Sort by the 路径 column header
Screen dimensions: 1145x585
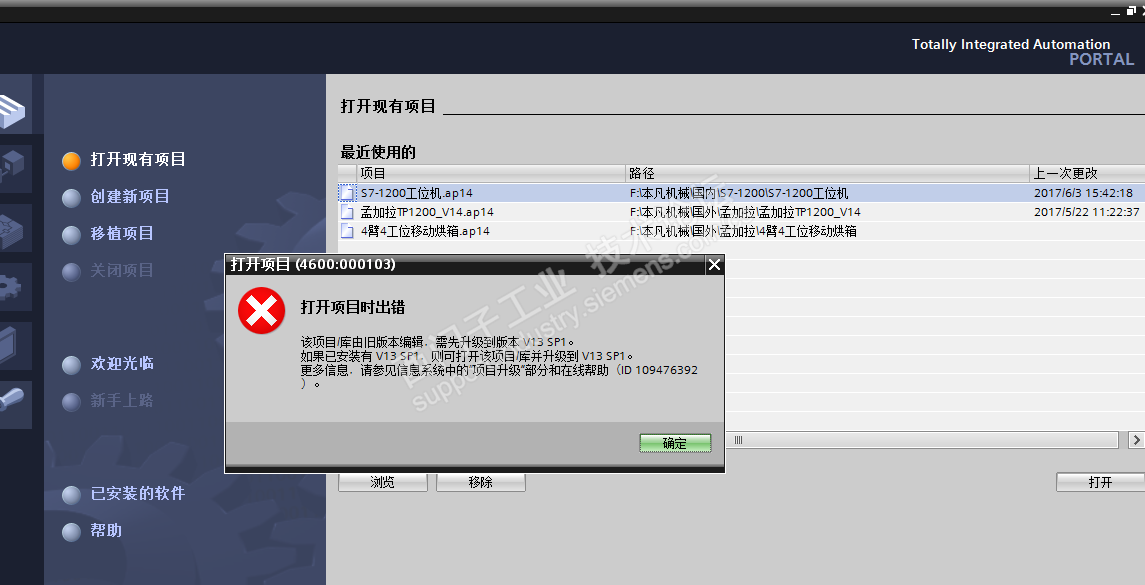[827, 173]
